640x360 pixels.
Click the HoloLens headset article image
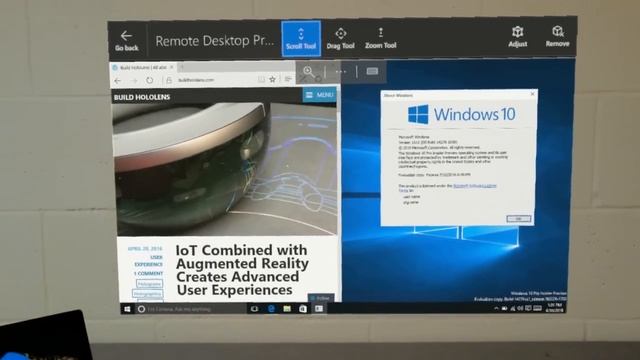click(224, 169)
